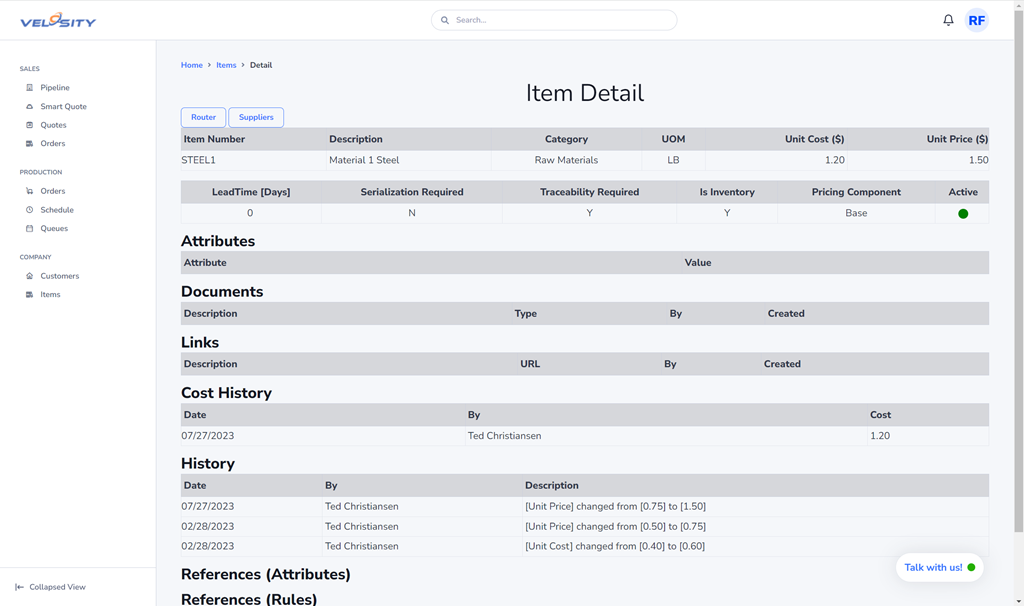1024x606 pixels.
Task: Go to Queues via sidebar icon
Action: (29, 229)
